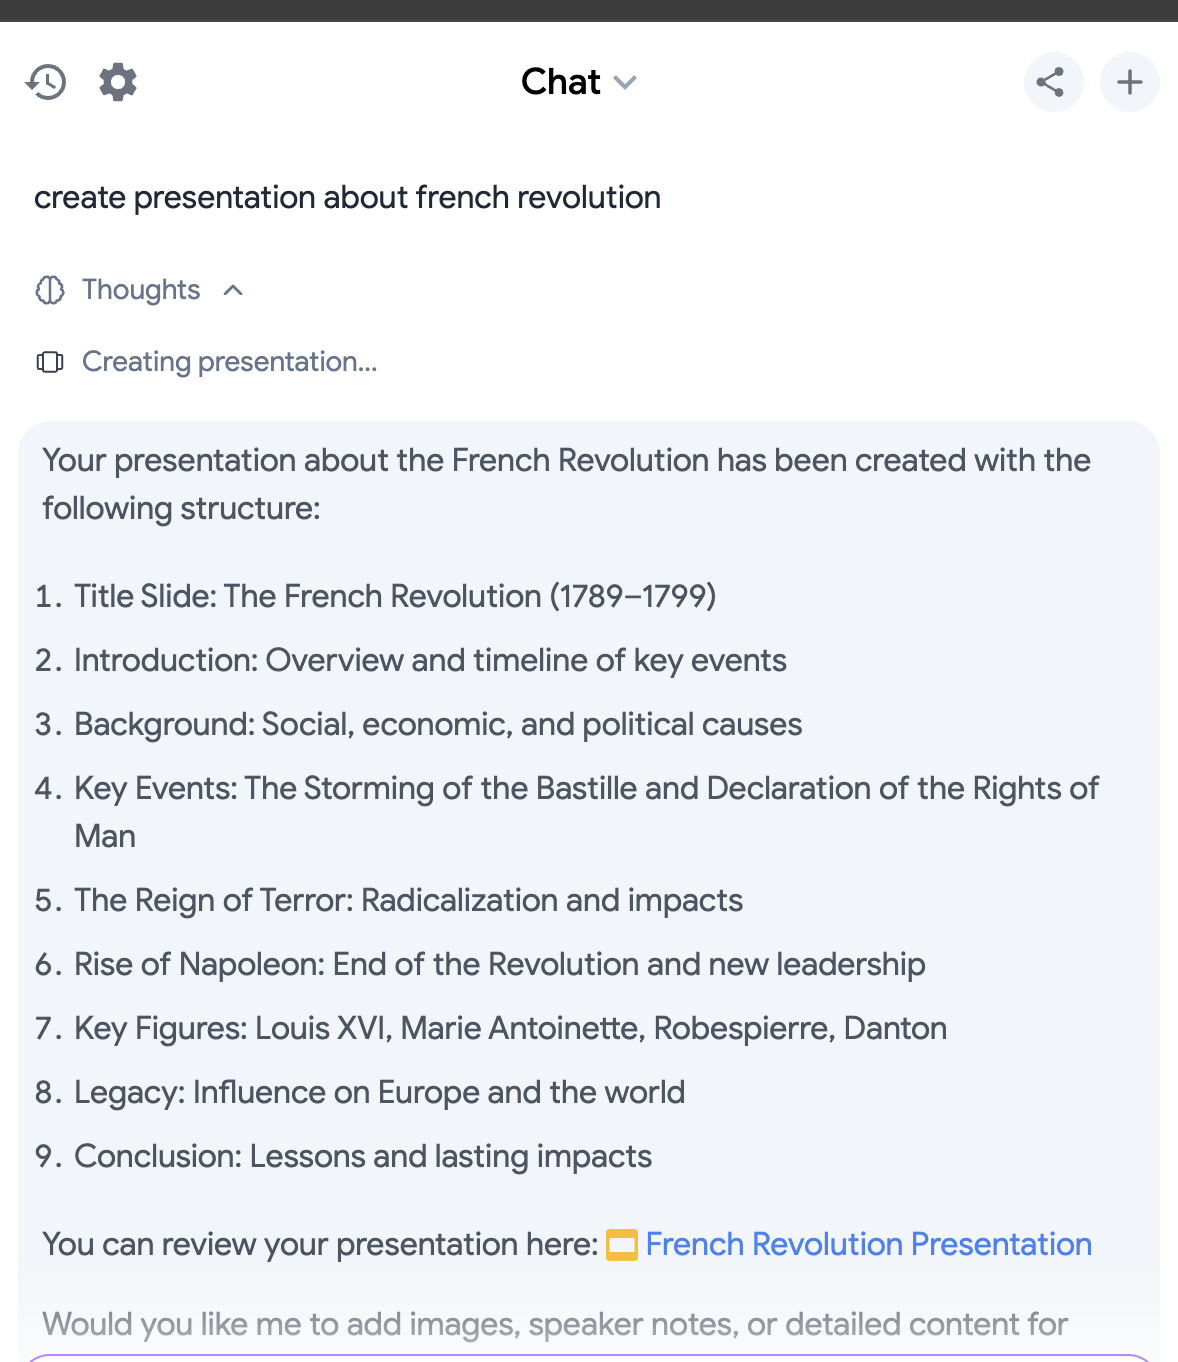
Task: Click the slides icon beside Creating presentation
Action: click(50, 362)
